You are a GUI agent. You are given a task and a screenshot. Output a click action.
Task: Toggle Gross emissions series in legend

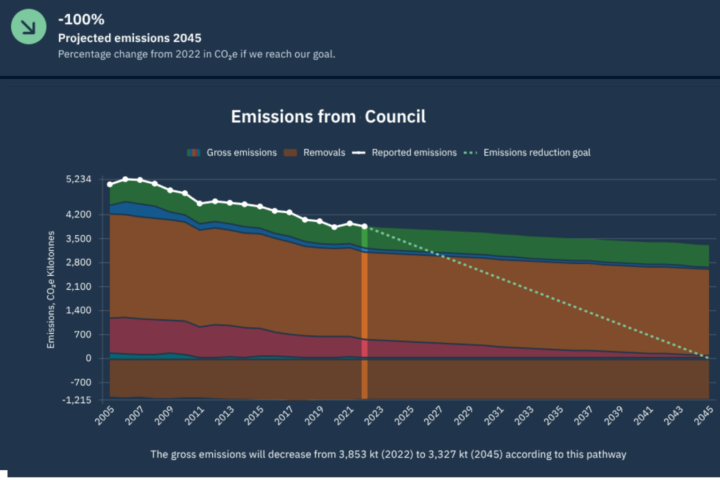pyautogui.click(x=241, y=153)
